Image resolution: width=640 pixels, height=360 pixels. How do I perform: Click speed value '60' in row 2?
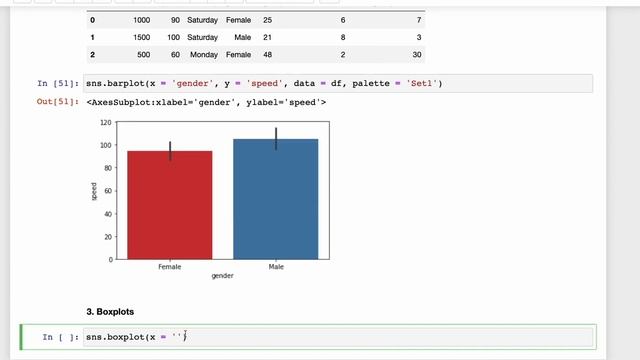coord(176,55)
